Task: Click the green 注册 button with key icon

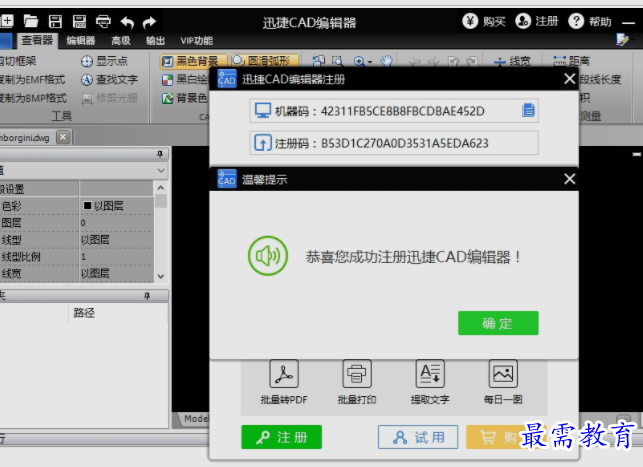Action: [282, 437]
